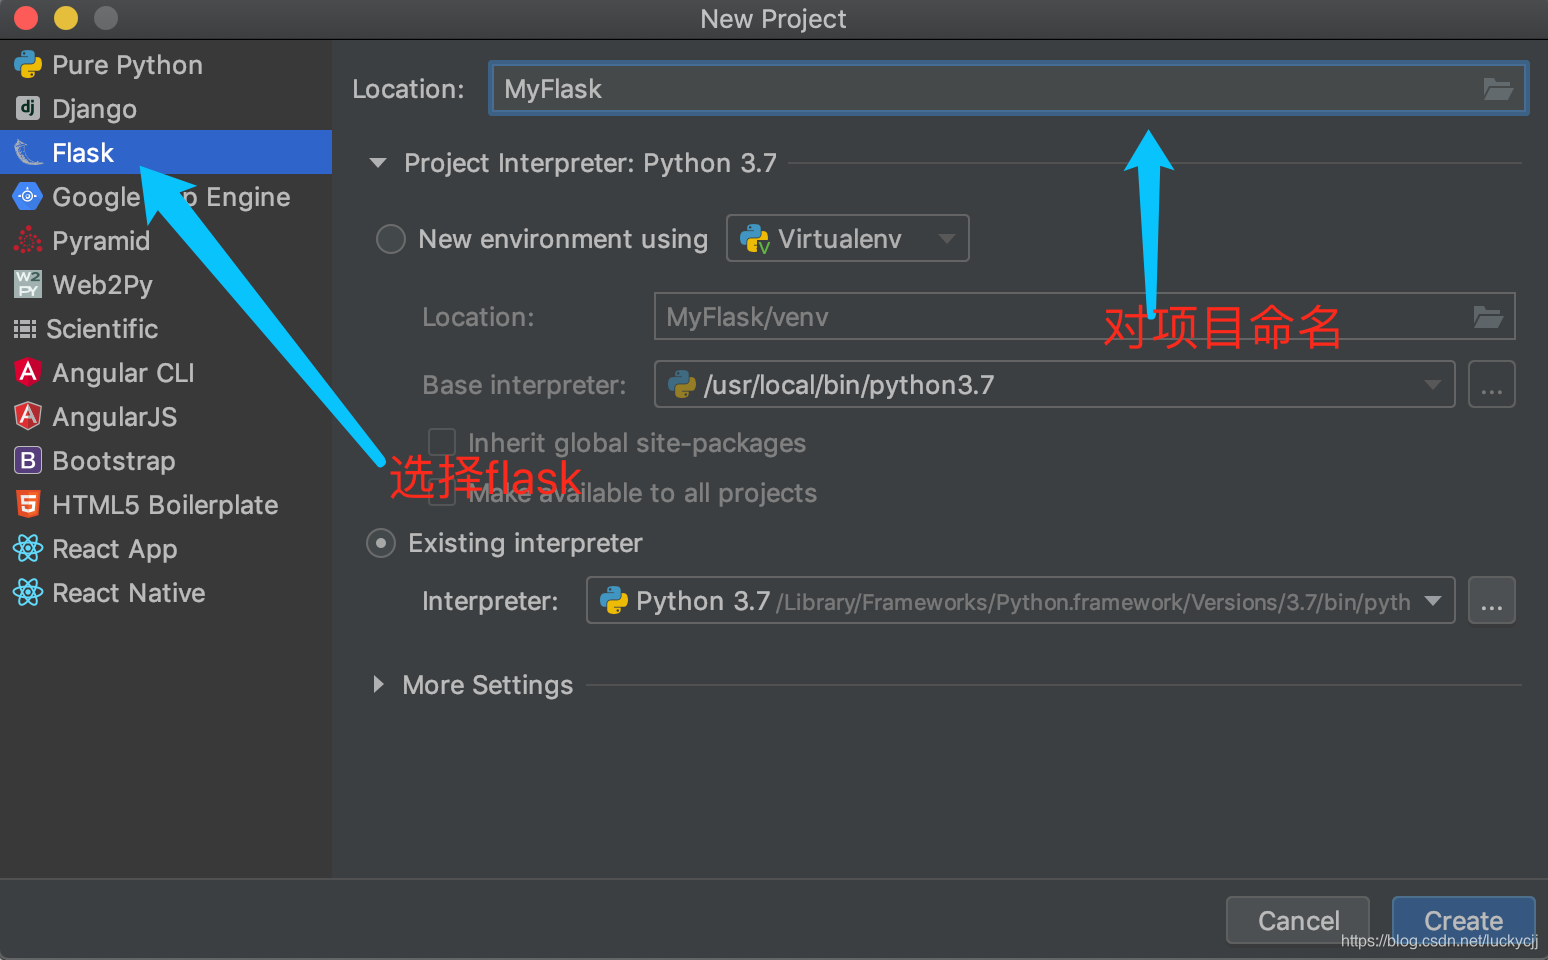Select Pyramid project type

point(166,241)
